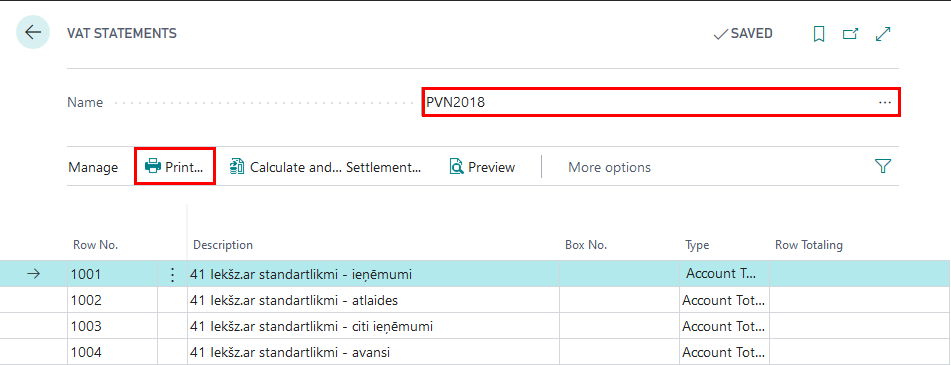Expand More options in action bar
This screenshot has height=365, width=951.
tap(609, 167)
